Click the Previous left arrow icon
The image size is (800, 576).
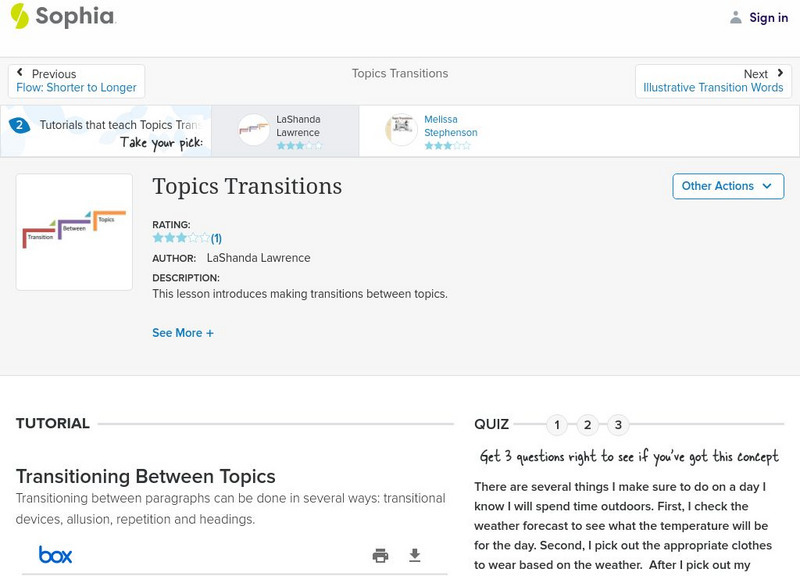point(21,74)
